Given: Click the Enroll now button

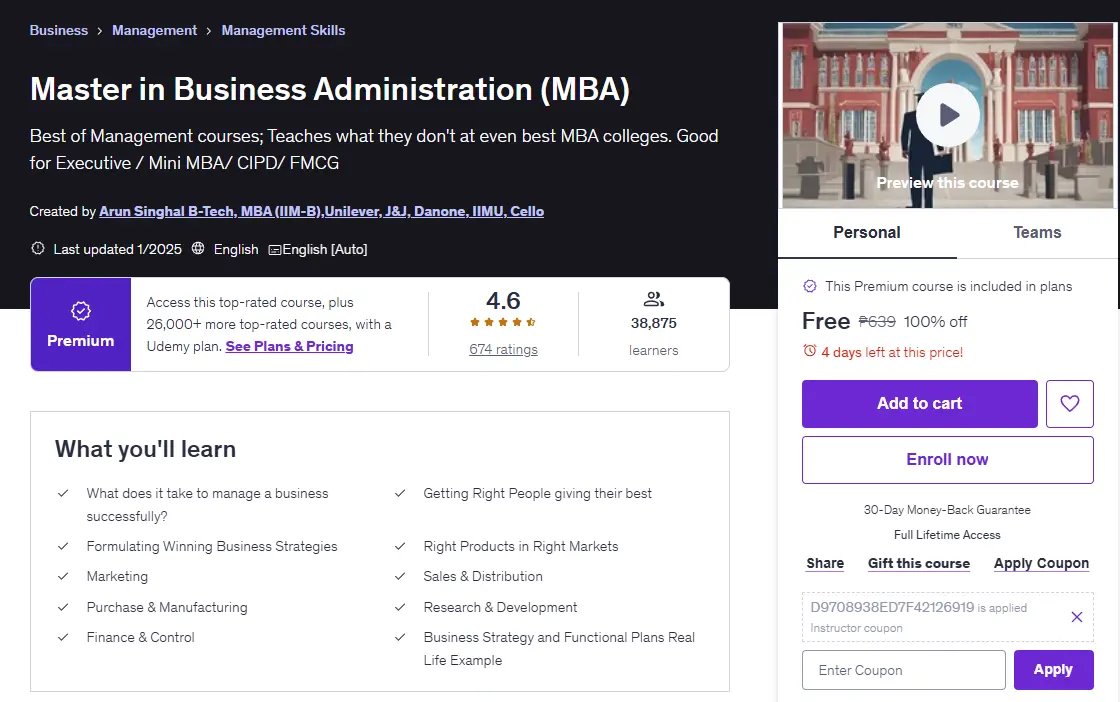Looking at the screenshot, I should 947,460.
